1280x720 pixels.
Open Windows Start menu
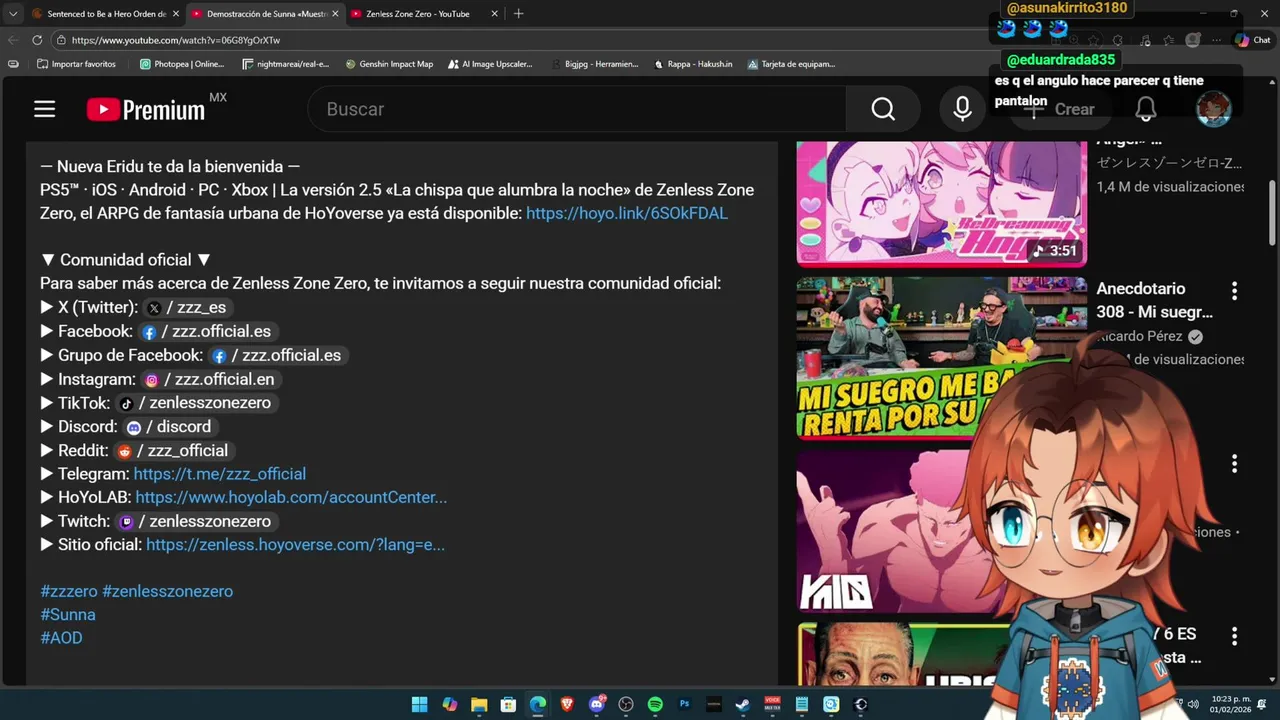pos(419,704)
